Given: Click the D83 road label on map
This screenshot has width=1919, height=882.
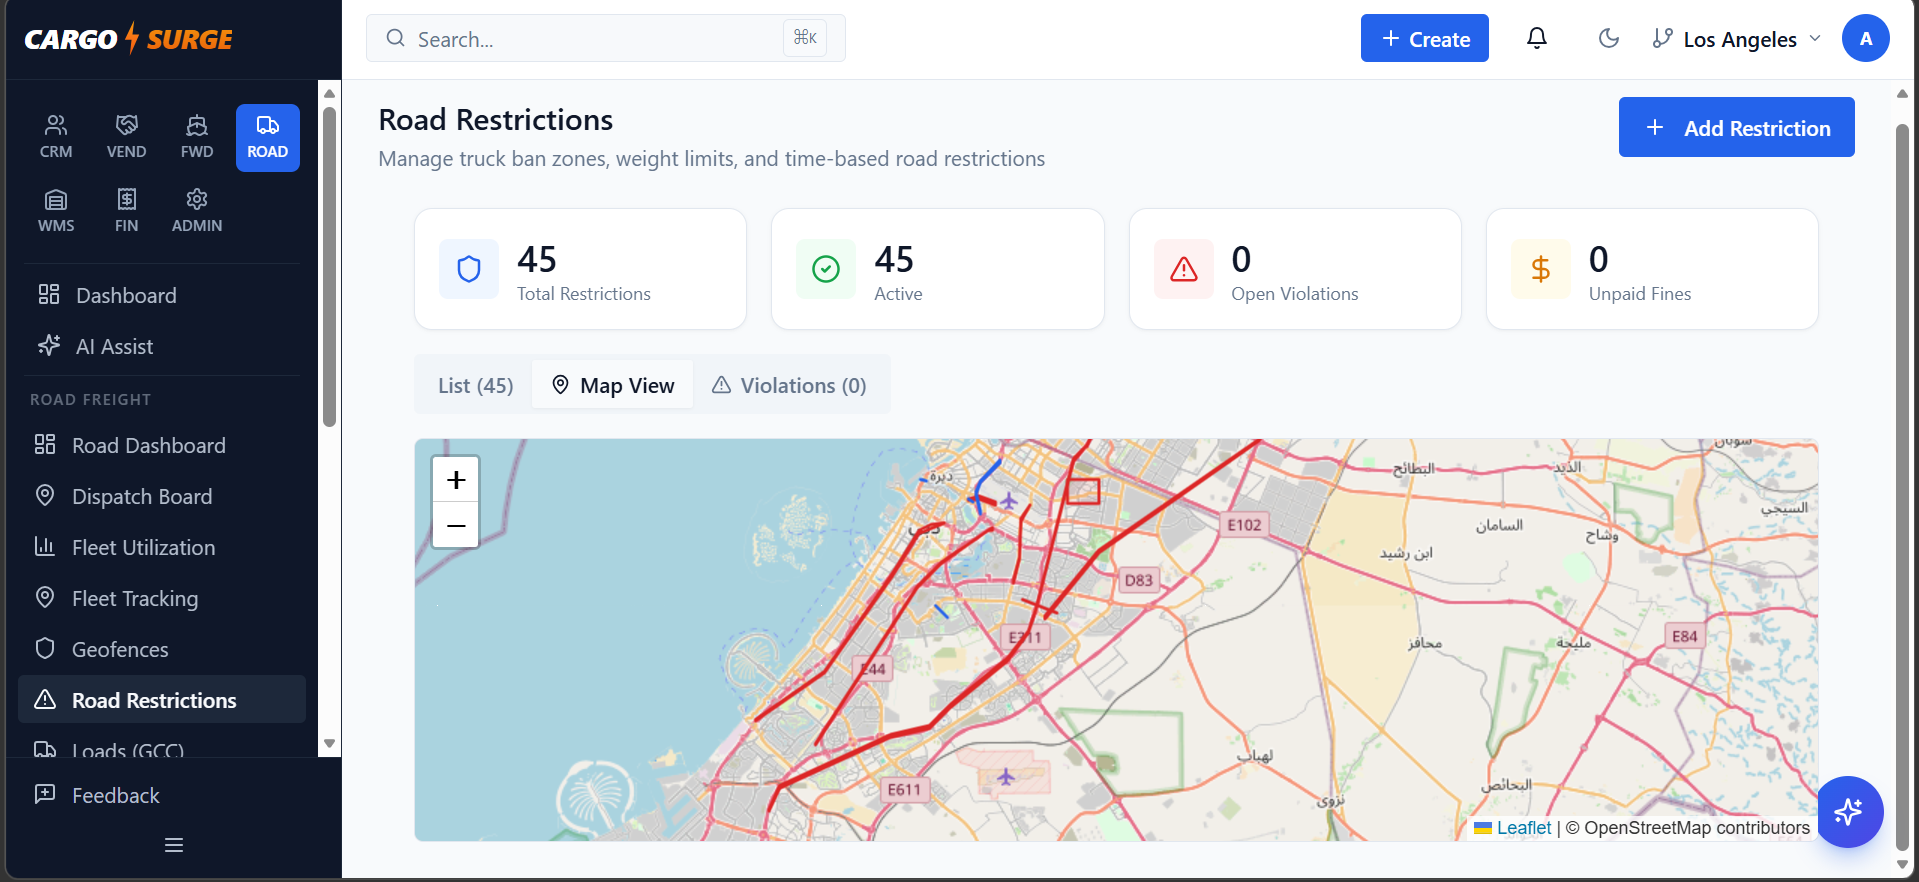Looking at the screenshot, I should (1139, 580).
